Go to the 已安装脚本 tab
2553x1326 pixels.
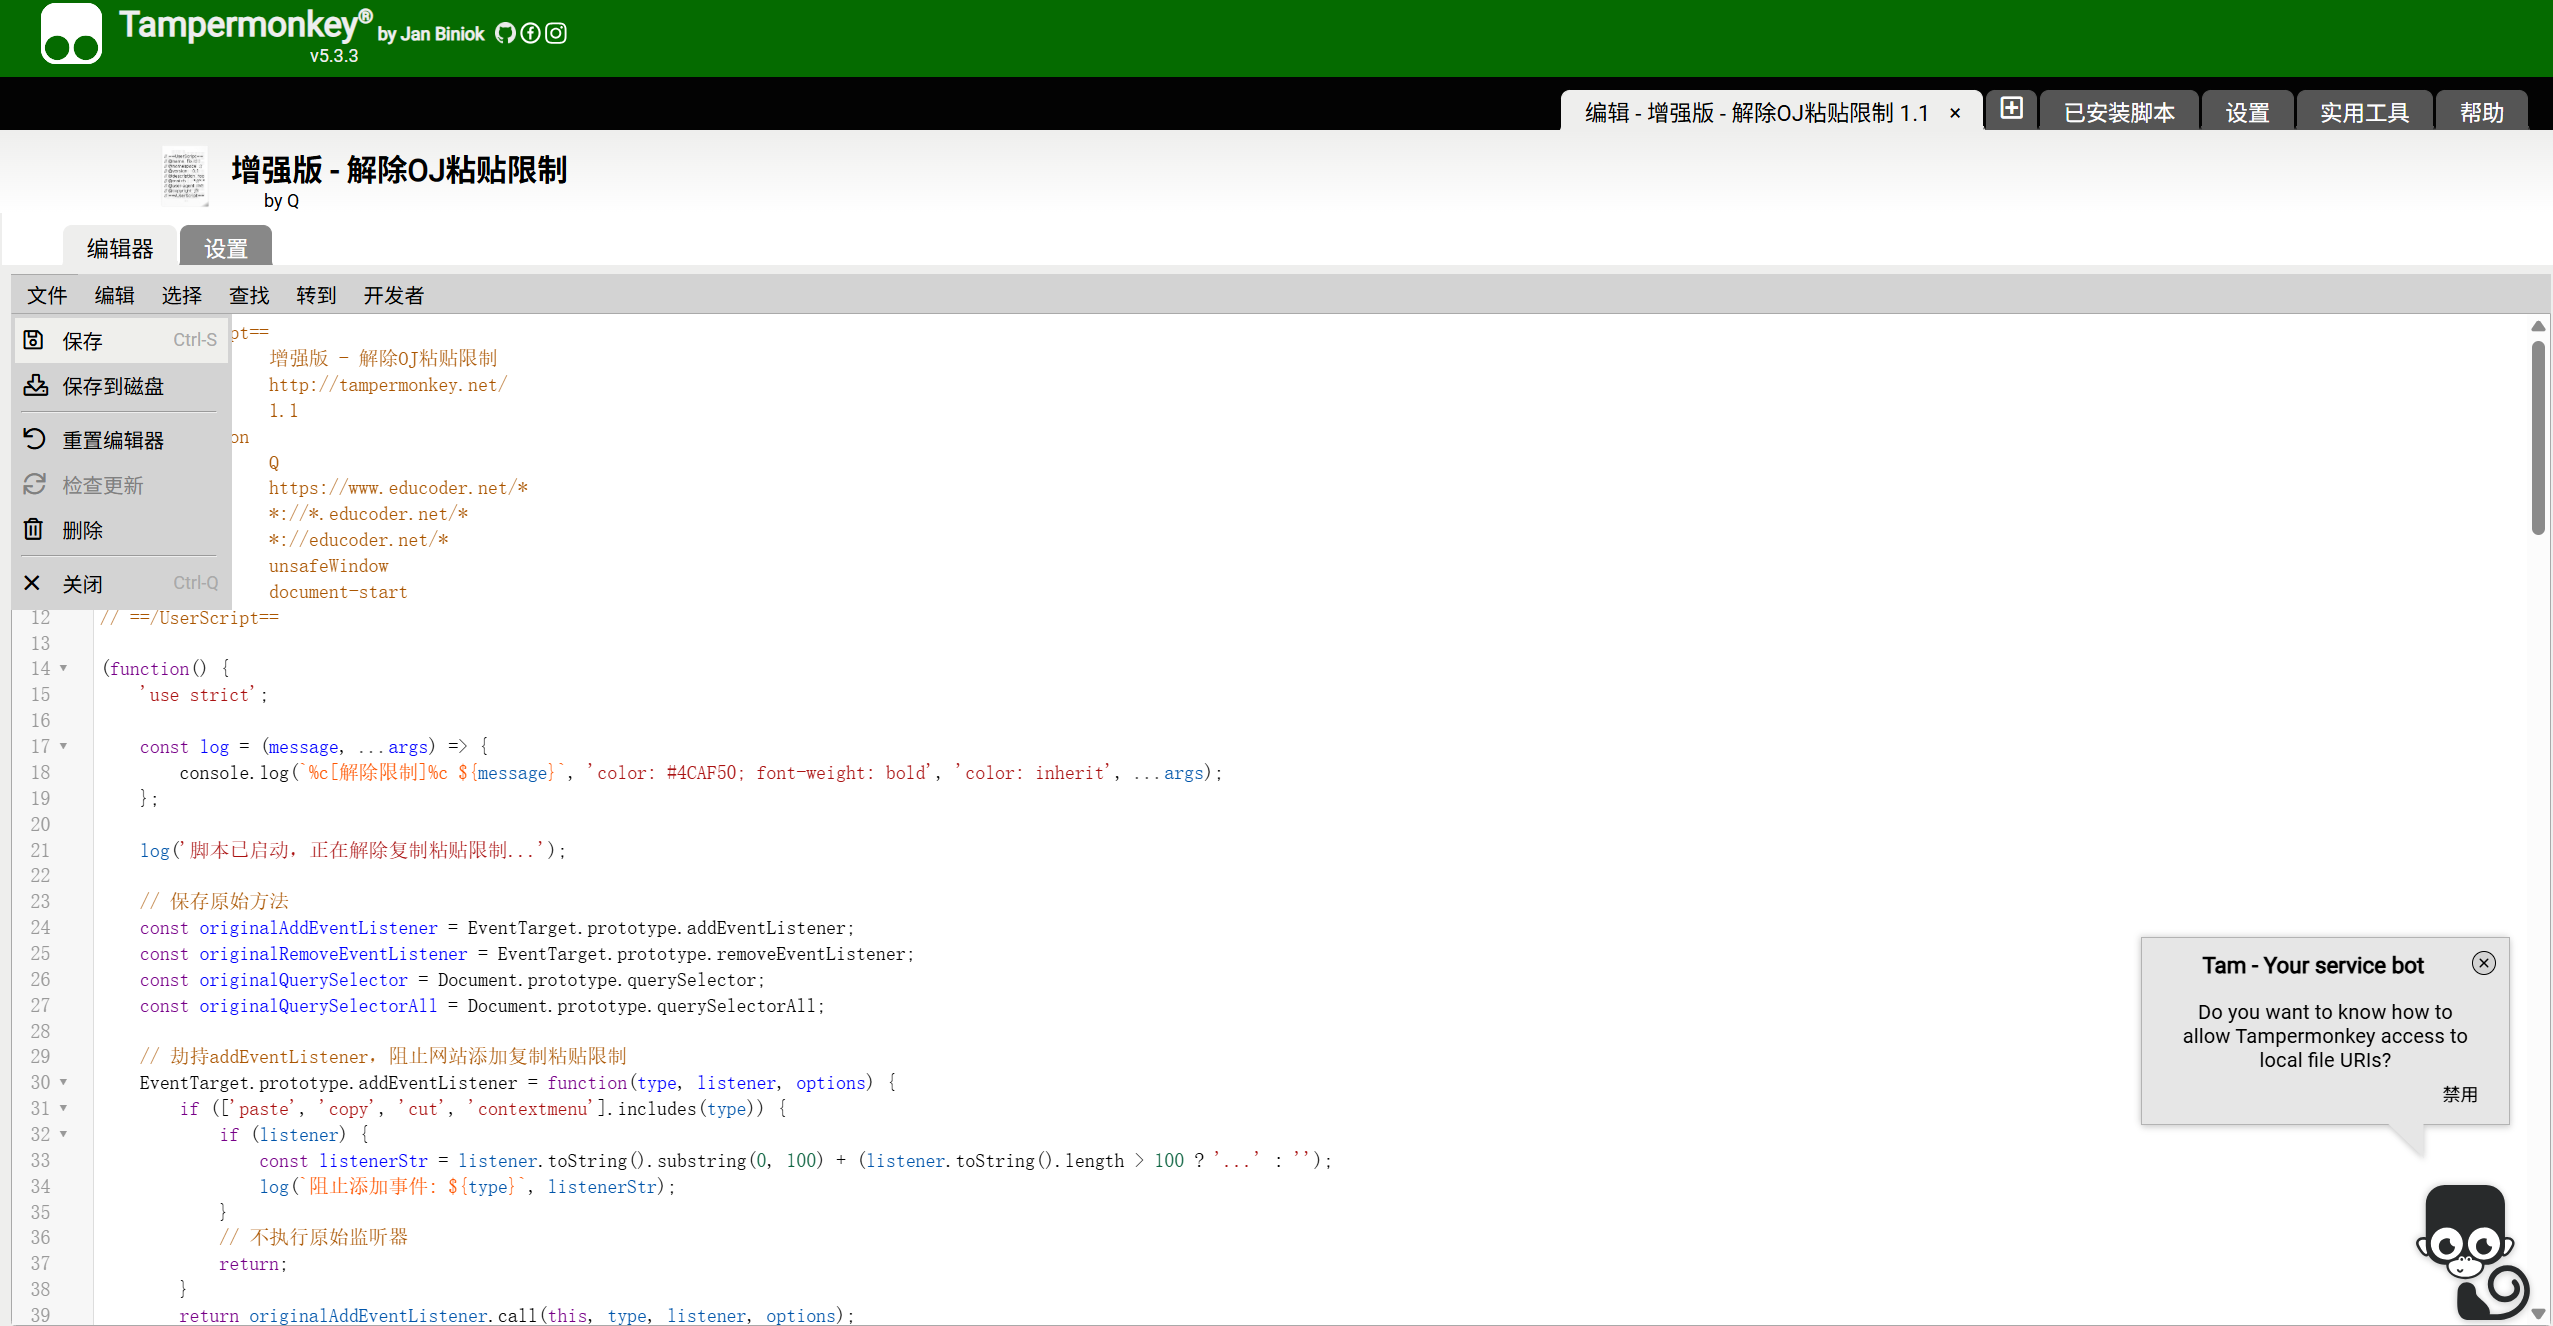2119,112
